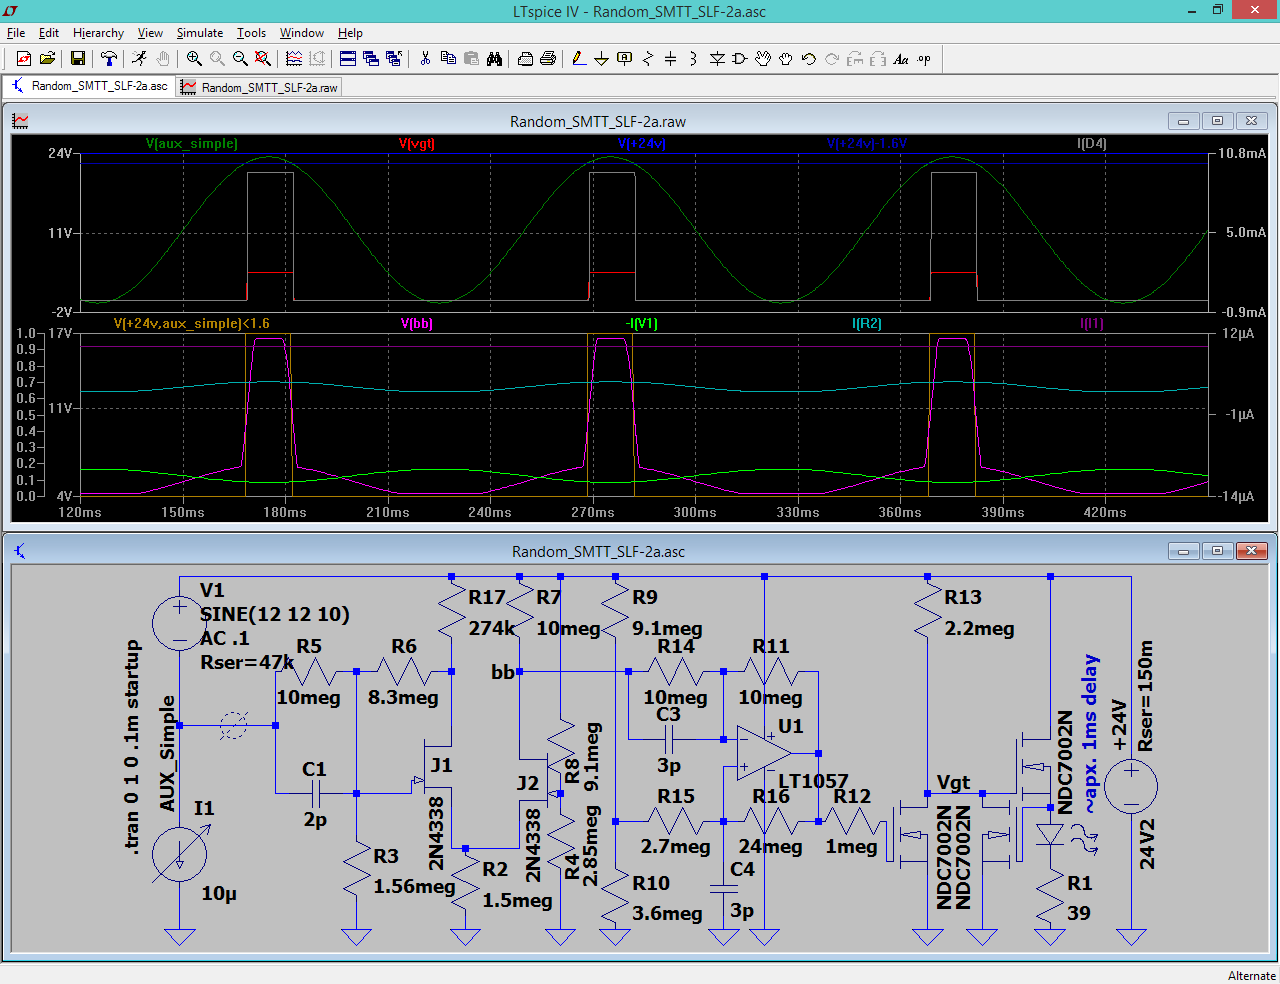Select the SPICE directive '.op' tool
1280x984 pixels.
[x=924, y=59]
